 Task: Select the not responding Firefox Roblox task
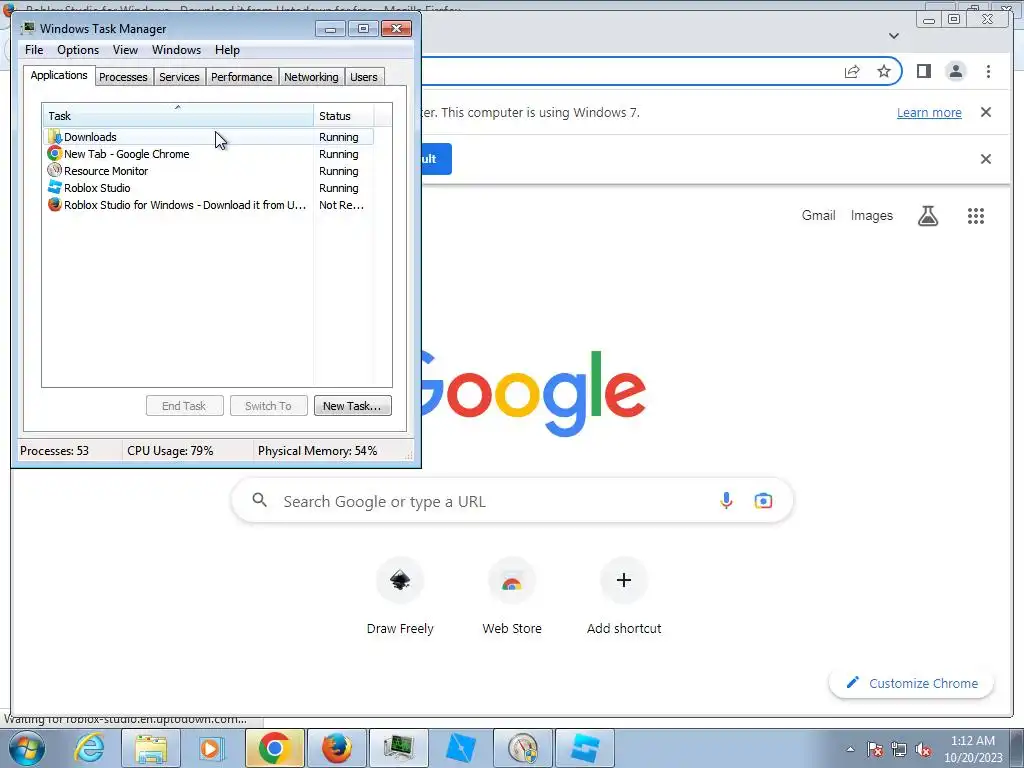click(x=209, y=205)
